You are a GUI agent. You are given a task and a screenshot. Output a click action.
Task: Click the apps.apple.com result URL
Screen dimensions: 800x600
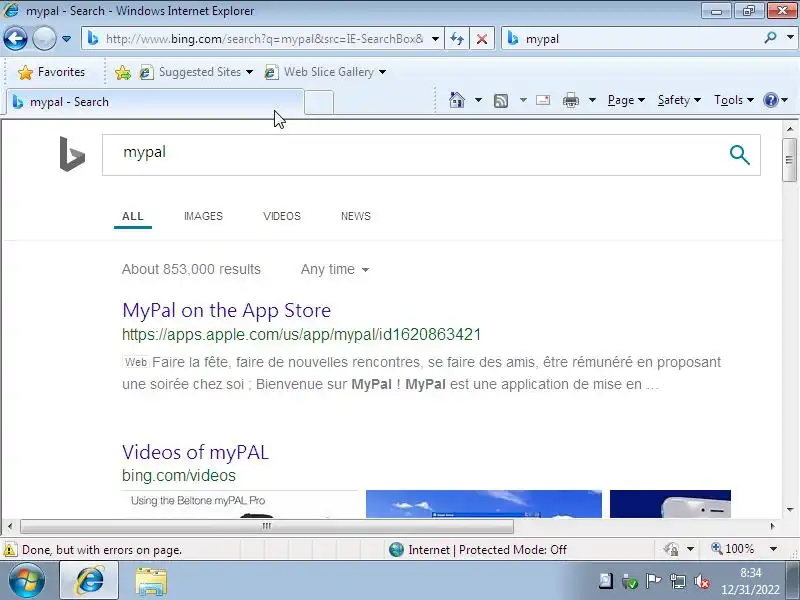(x=302, y=335)
